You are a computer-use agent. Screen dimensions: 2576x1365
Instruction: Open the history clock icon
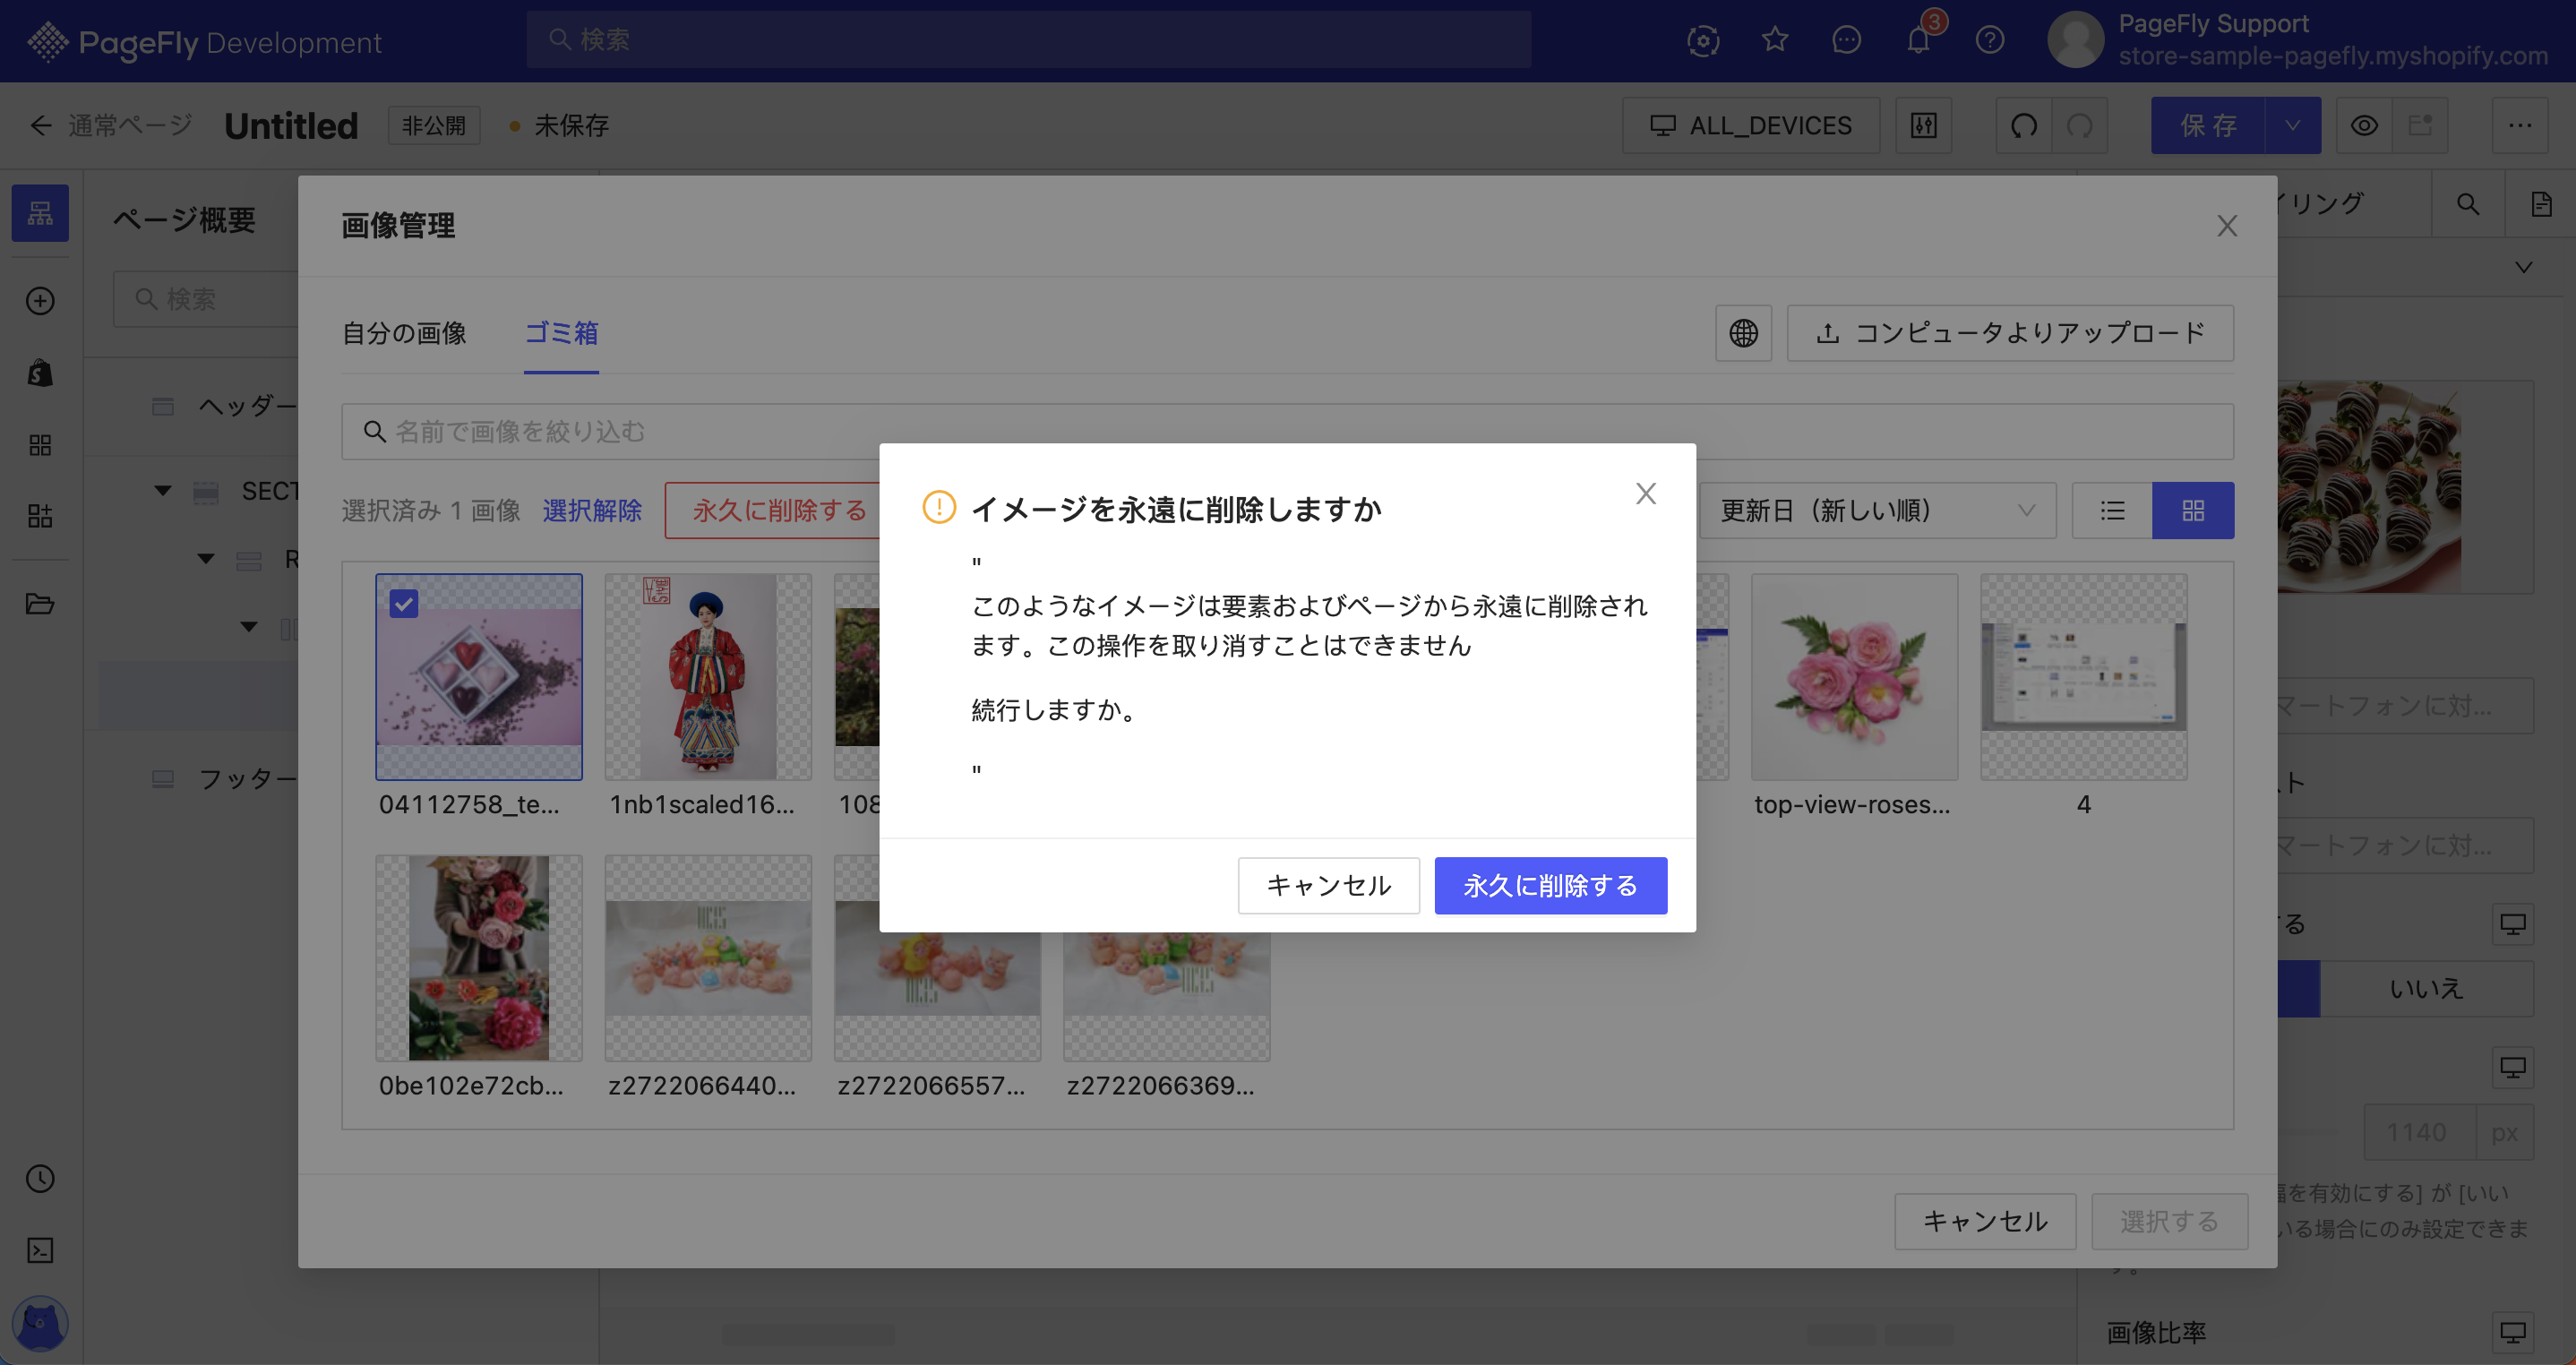[40, 1178]
